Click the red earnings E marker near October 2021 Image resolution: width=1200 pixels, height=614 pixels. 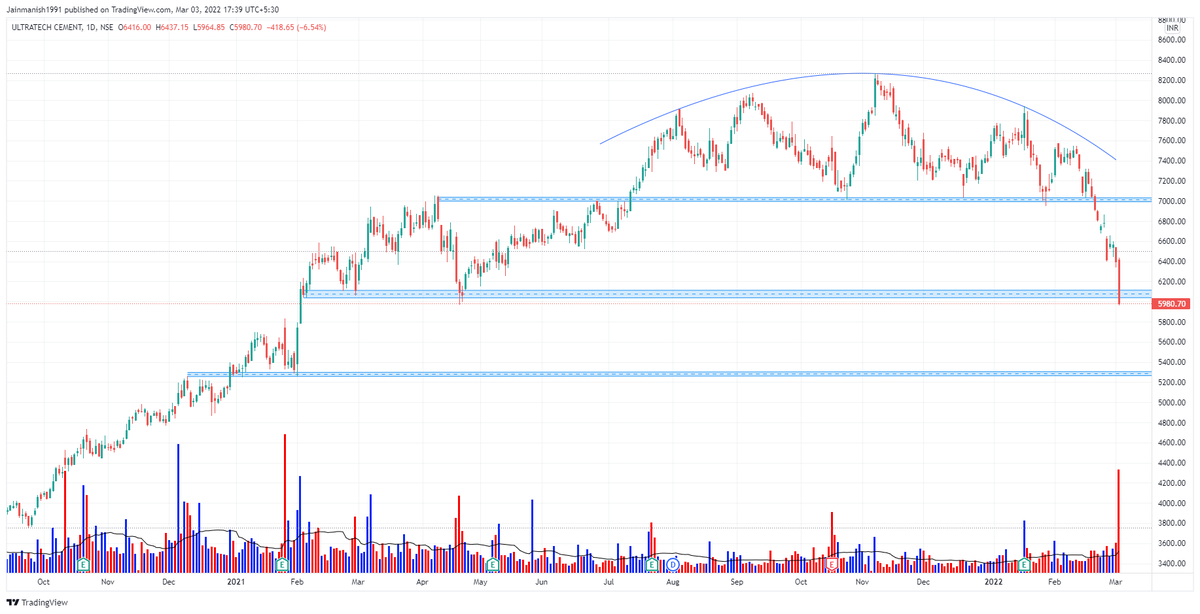(x=832, y=564)
